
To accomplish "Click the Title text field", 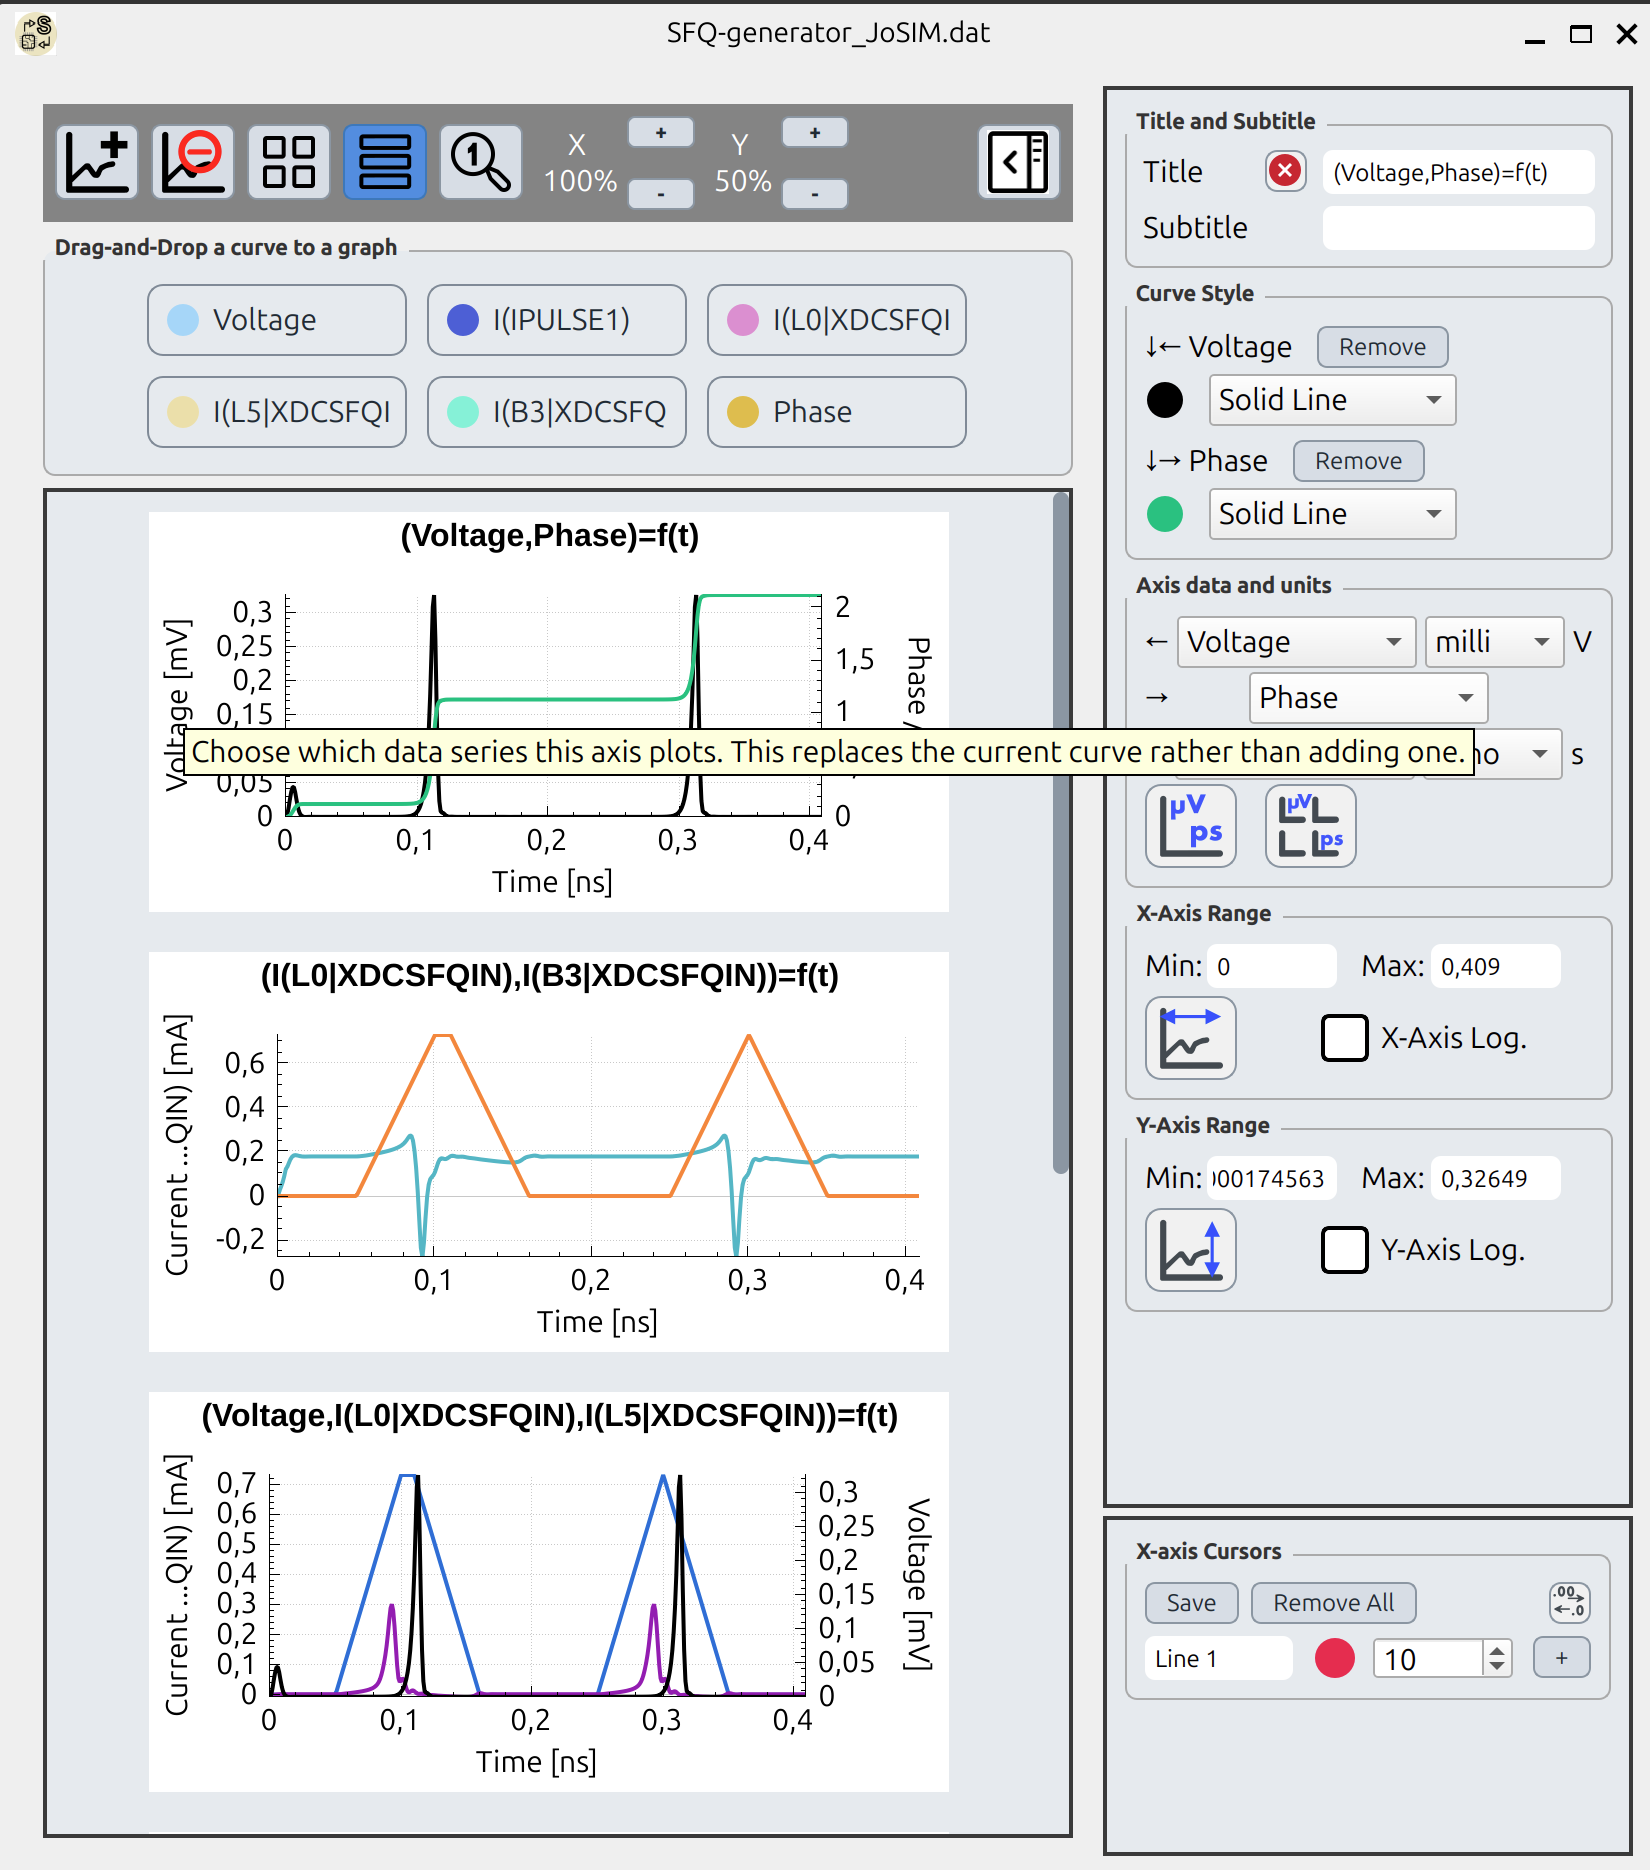I will (1458, 172).
